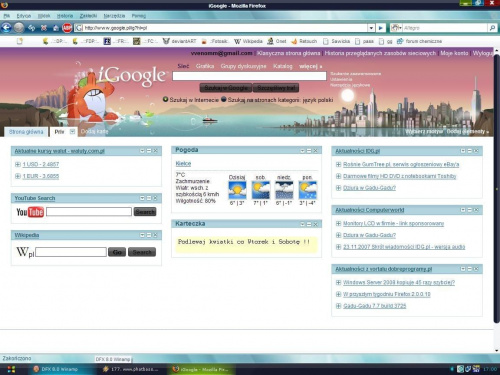
Task: Open the 'Kielce' weather location link
Action: point(183,164)
